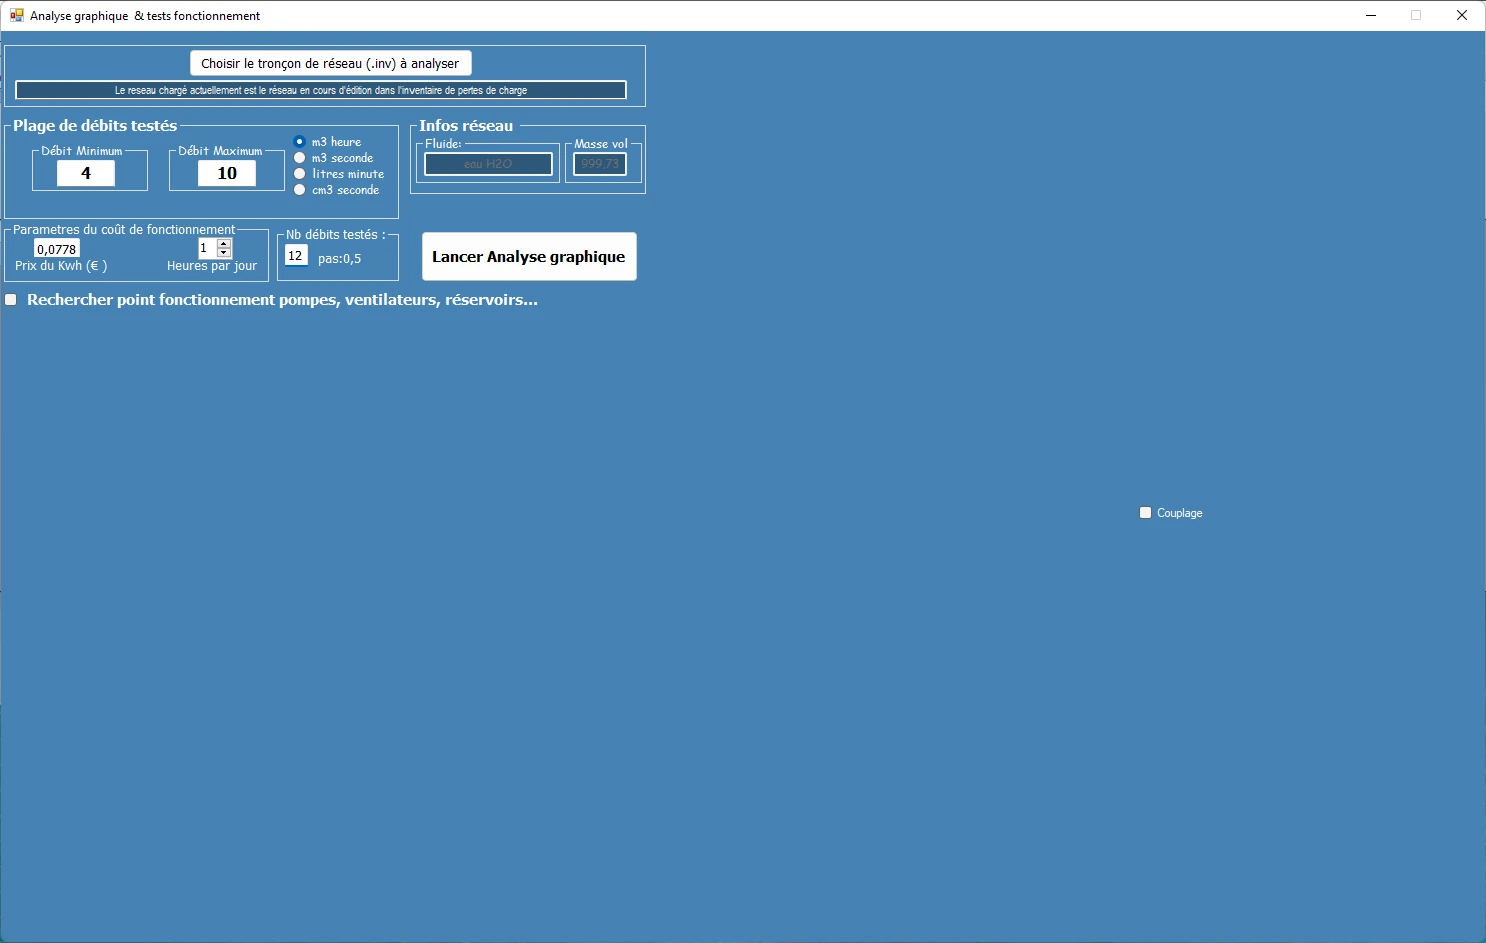Click the 'Plage de débits testés' heading

(x=95, y=126)
